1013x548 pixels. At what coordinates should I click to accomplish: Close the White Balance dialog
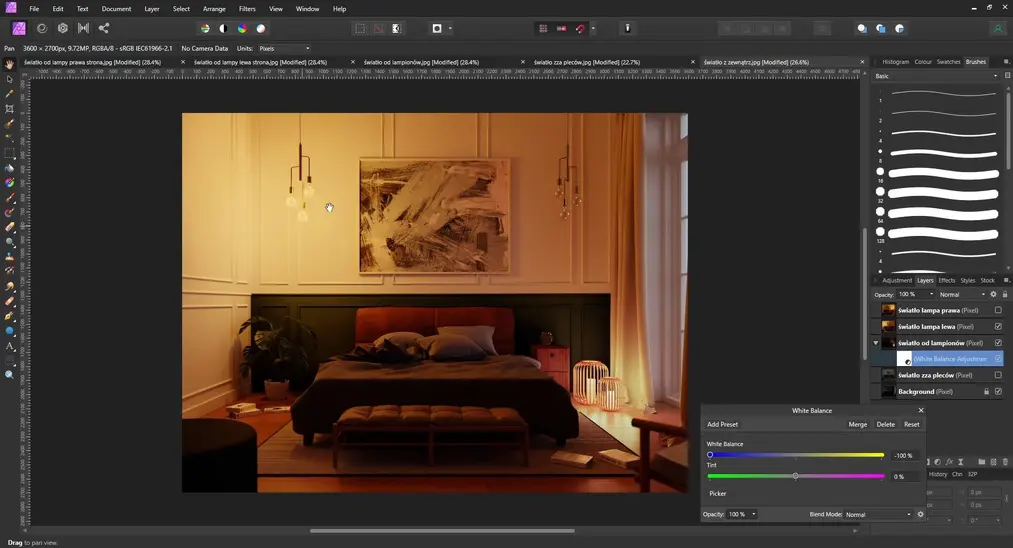pyautogui.click(x=921, y=410)
